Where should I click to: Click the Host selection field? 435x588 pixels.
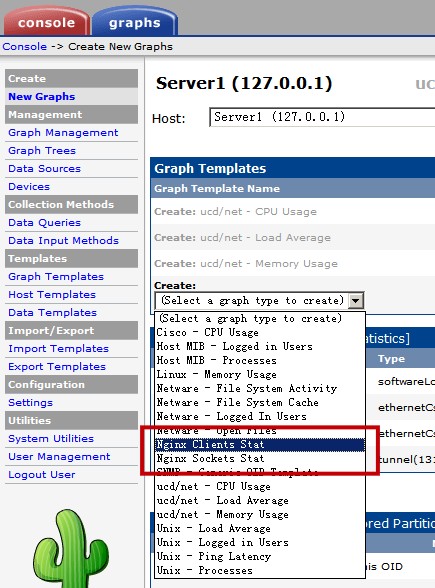(322, 117)
